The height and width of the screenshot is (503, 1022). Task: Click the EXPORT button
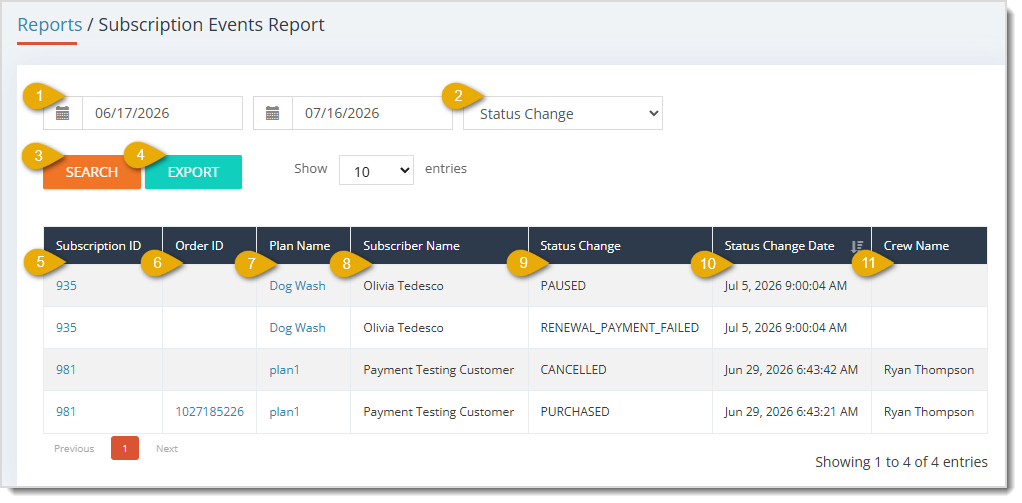tap(194, 172)
